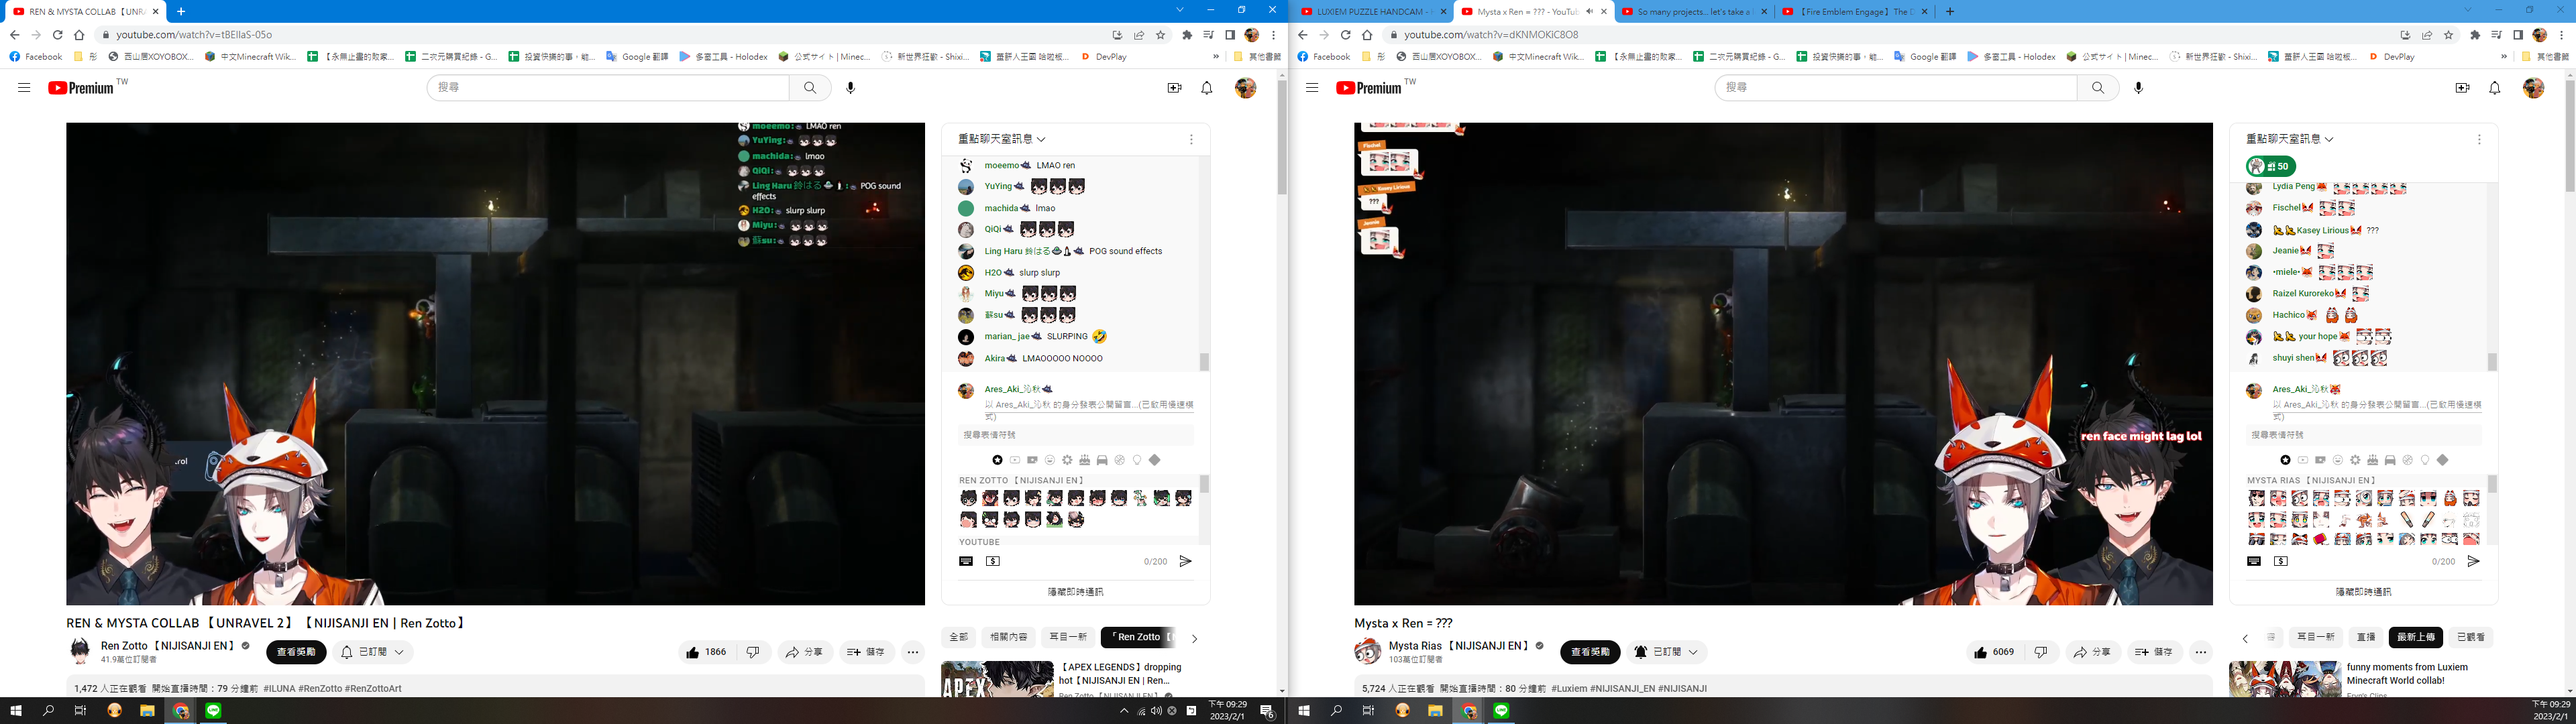This screenshot has width=2576, height=724.
Task: Open Ren Zotto channel name link
Action: 168,646
